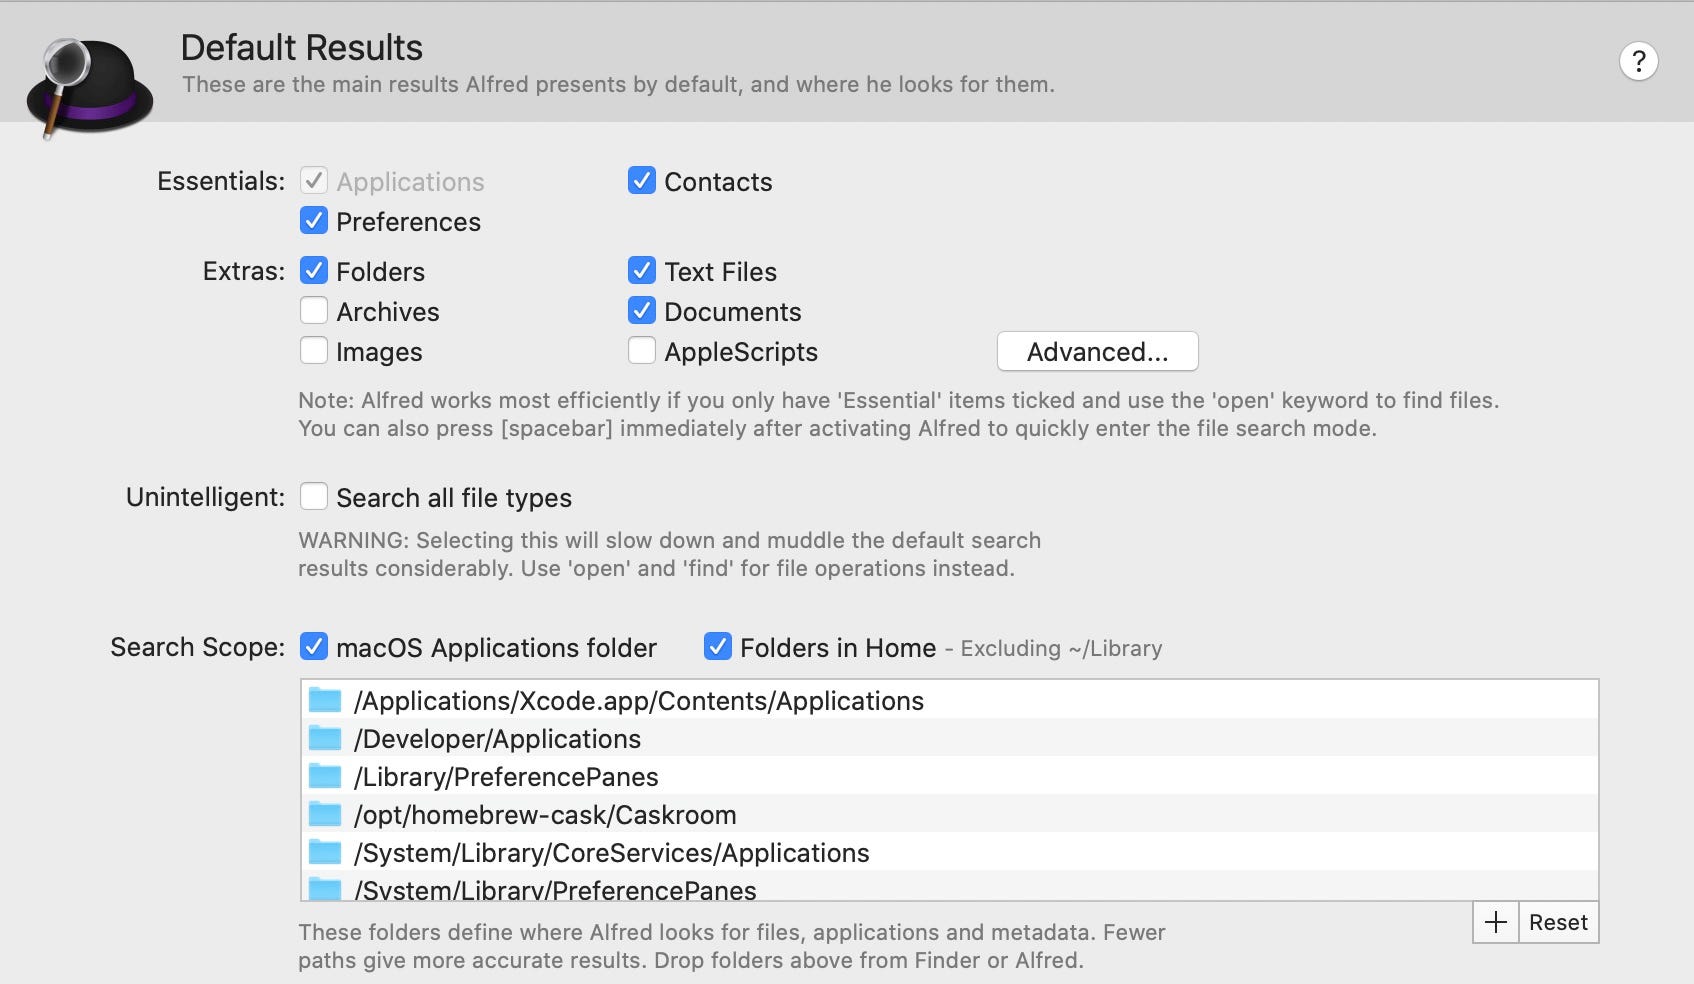Screen dimensions: 1694x984
Task: Uncheck the Preferences checkbox
Action: pyautogui.click(x=314, y=221)
